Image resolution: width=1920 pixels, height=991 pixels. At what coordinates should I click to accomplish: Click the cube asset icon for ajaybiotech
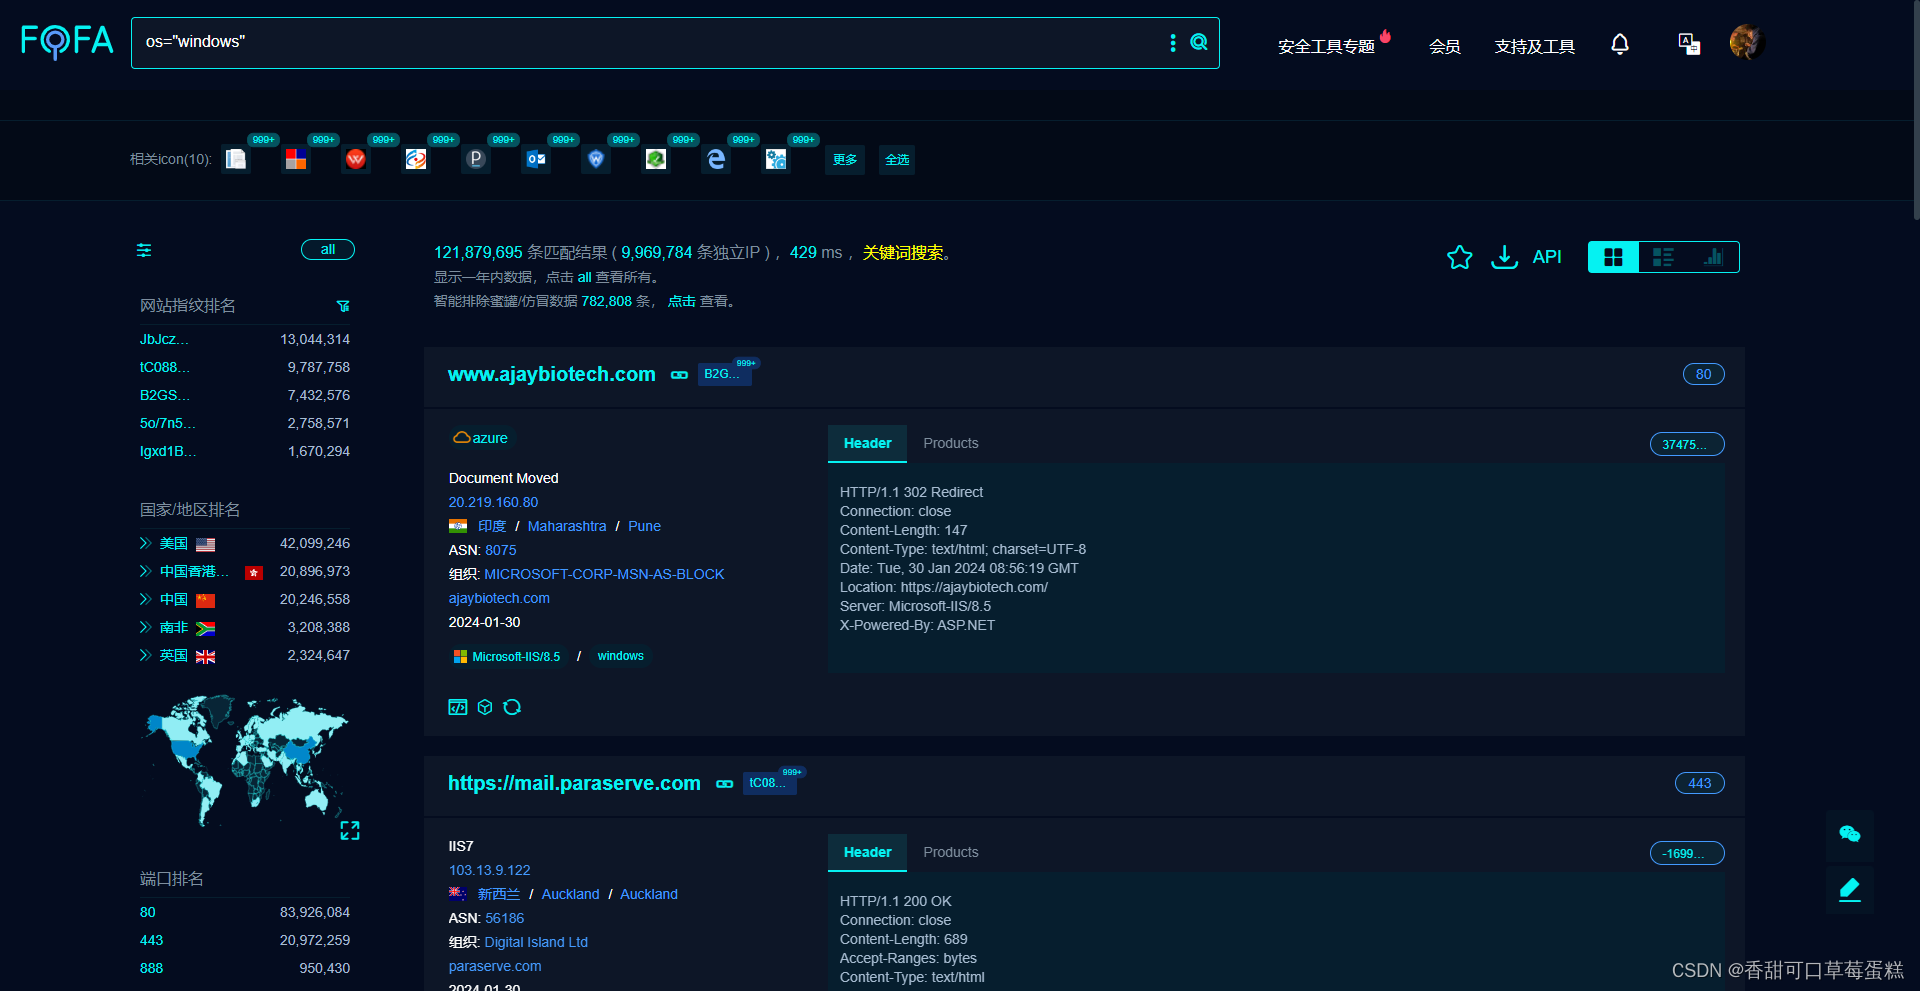pos(485,707)
